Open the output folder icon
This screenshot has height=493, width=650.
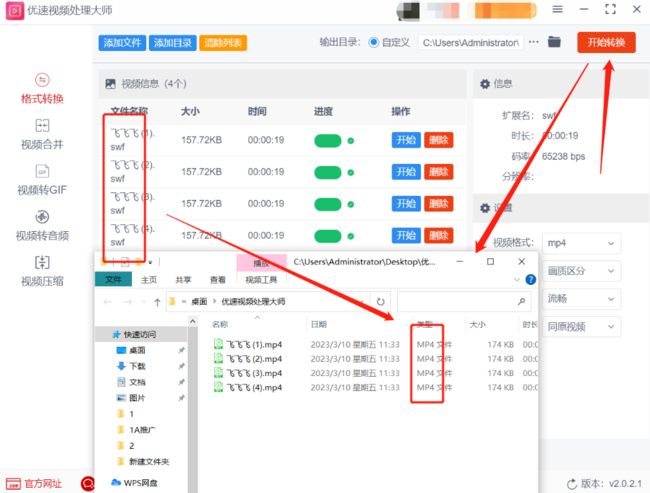coord(554,42)
